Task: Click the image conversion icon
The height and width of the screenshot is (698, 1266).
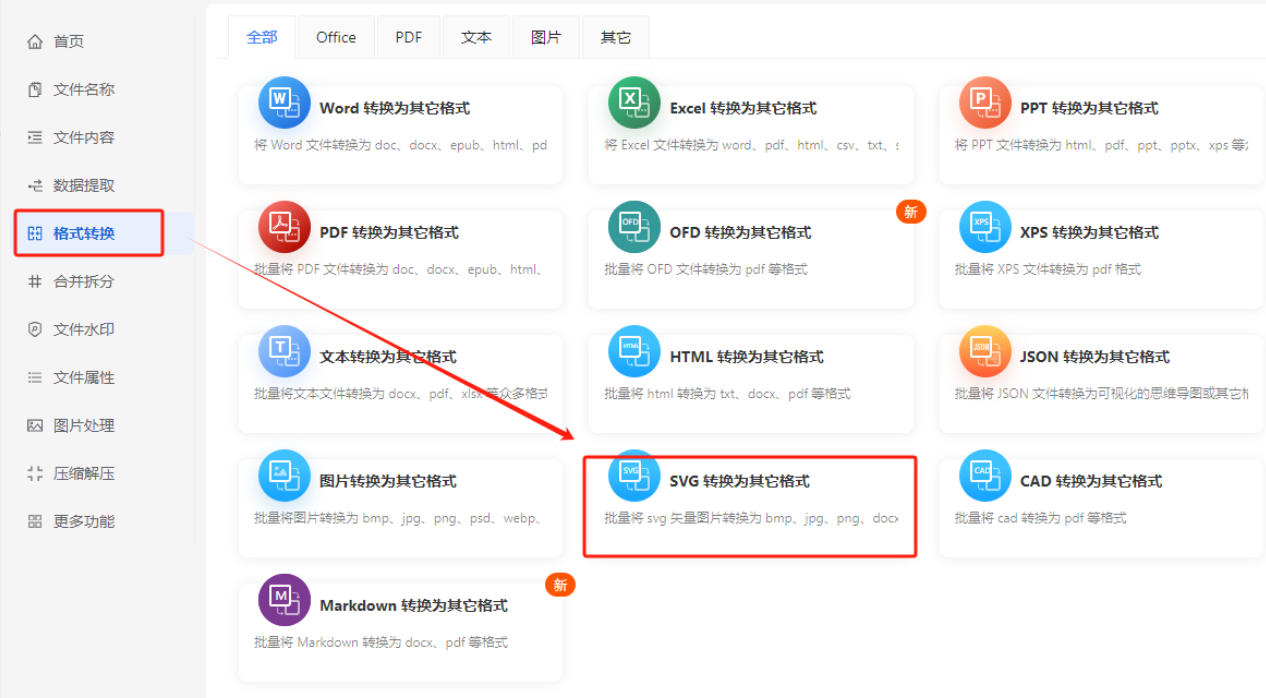Action: (284, 476)
